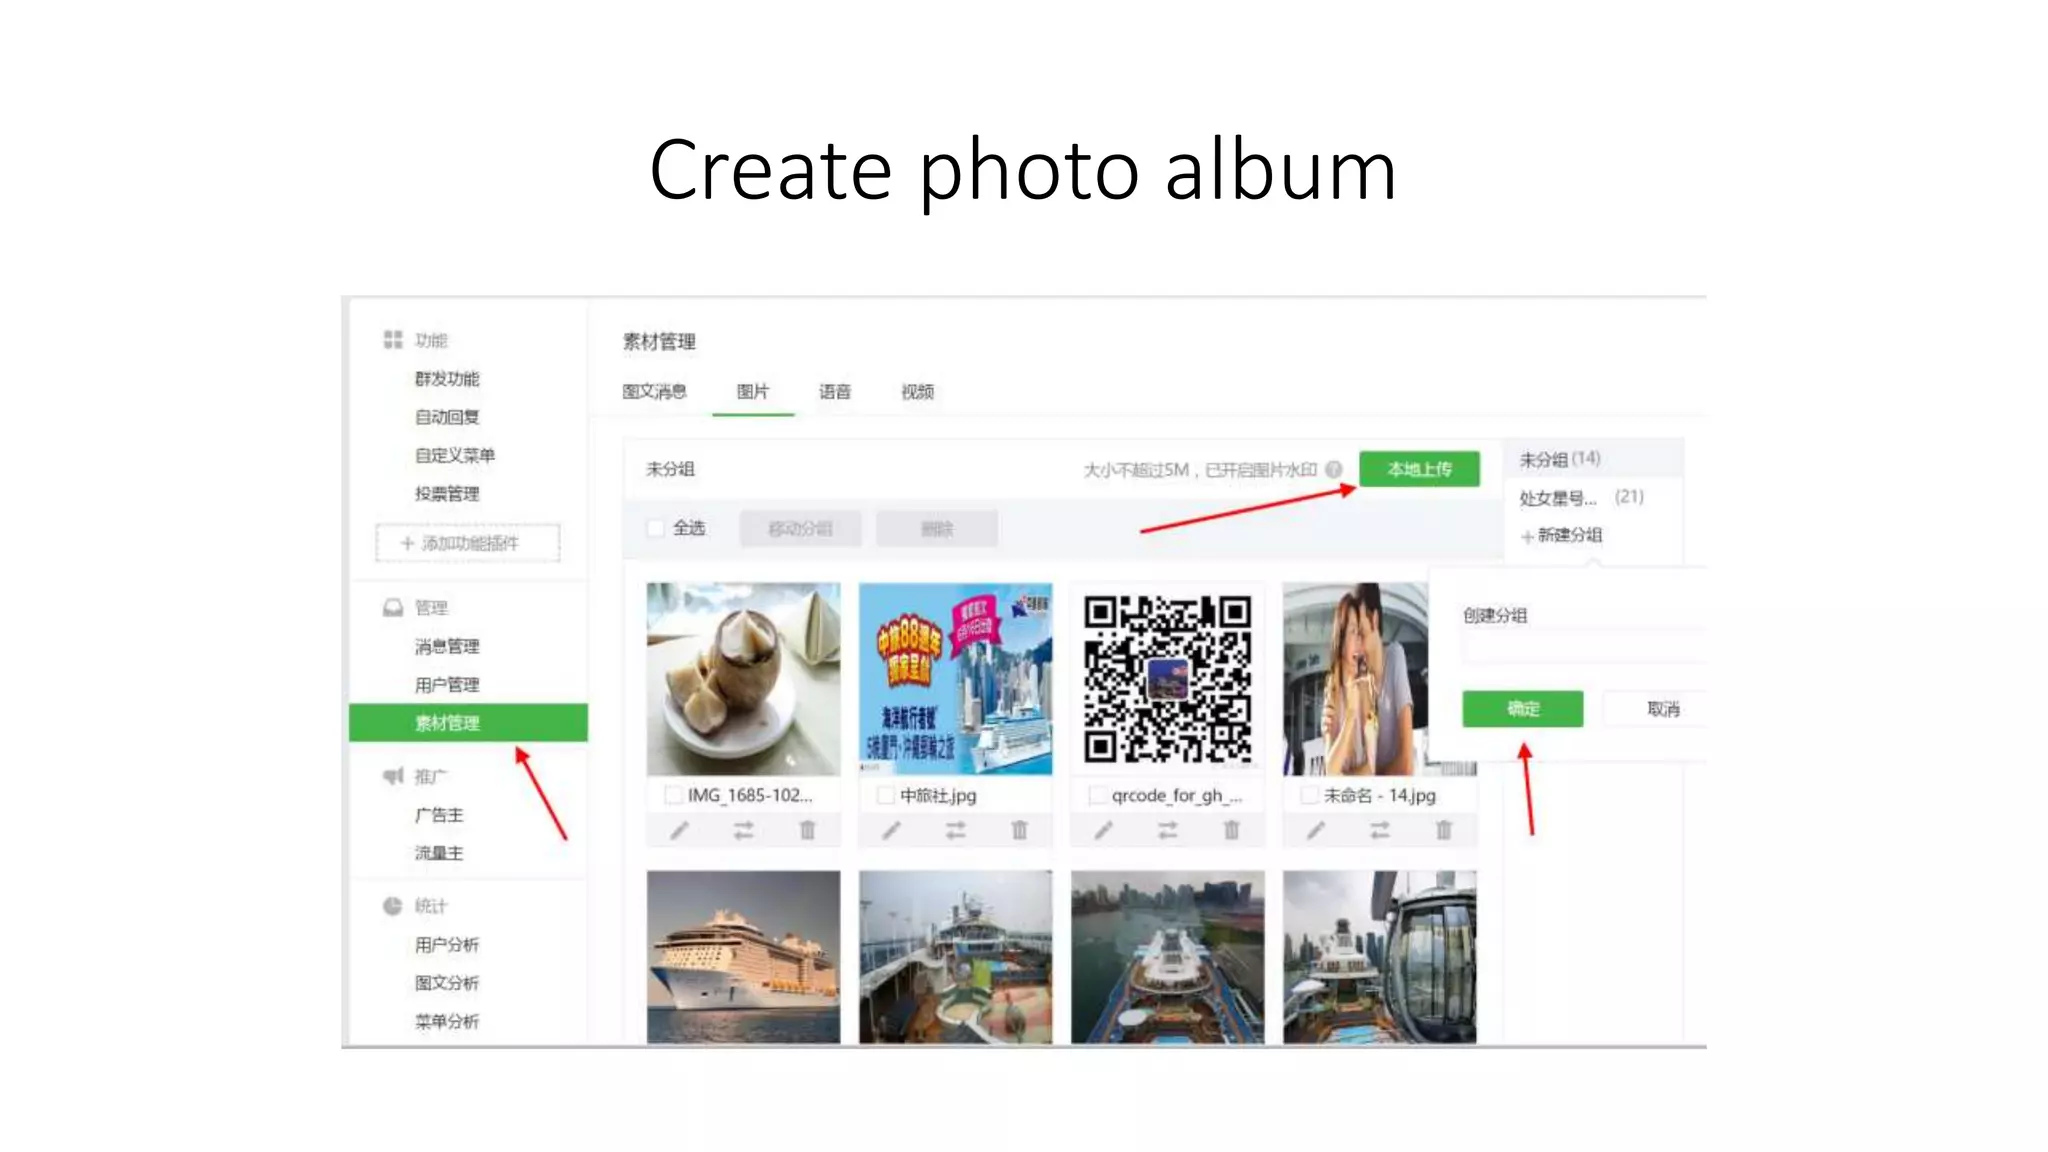This screenshot has height=1152, width=2048.
Task: Open 用户管理 in the sidebar
Action: (447, 685)
